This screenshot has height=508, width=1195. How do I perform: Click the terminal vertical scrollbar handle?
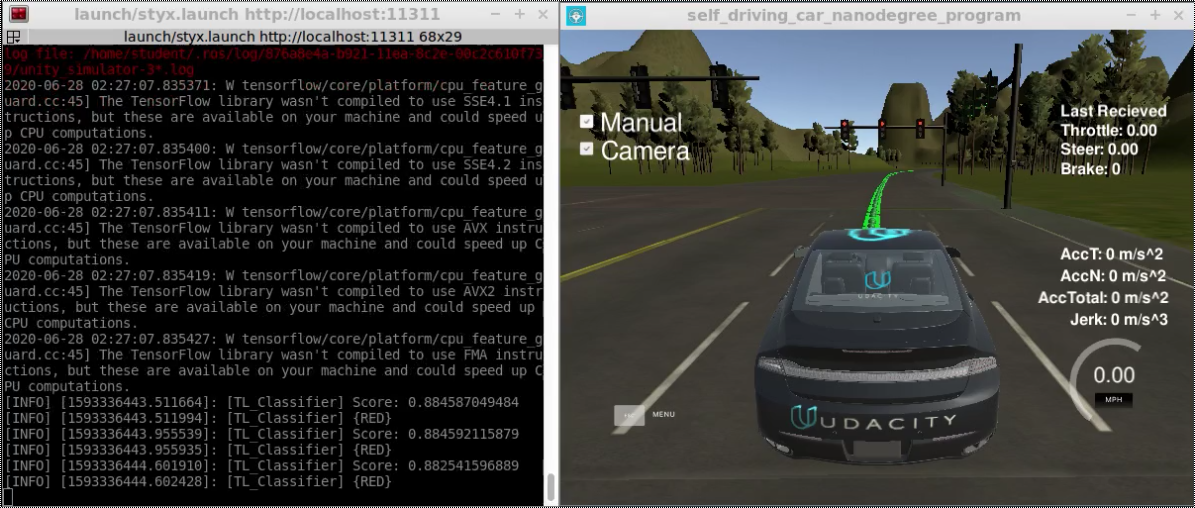point(549,485)
